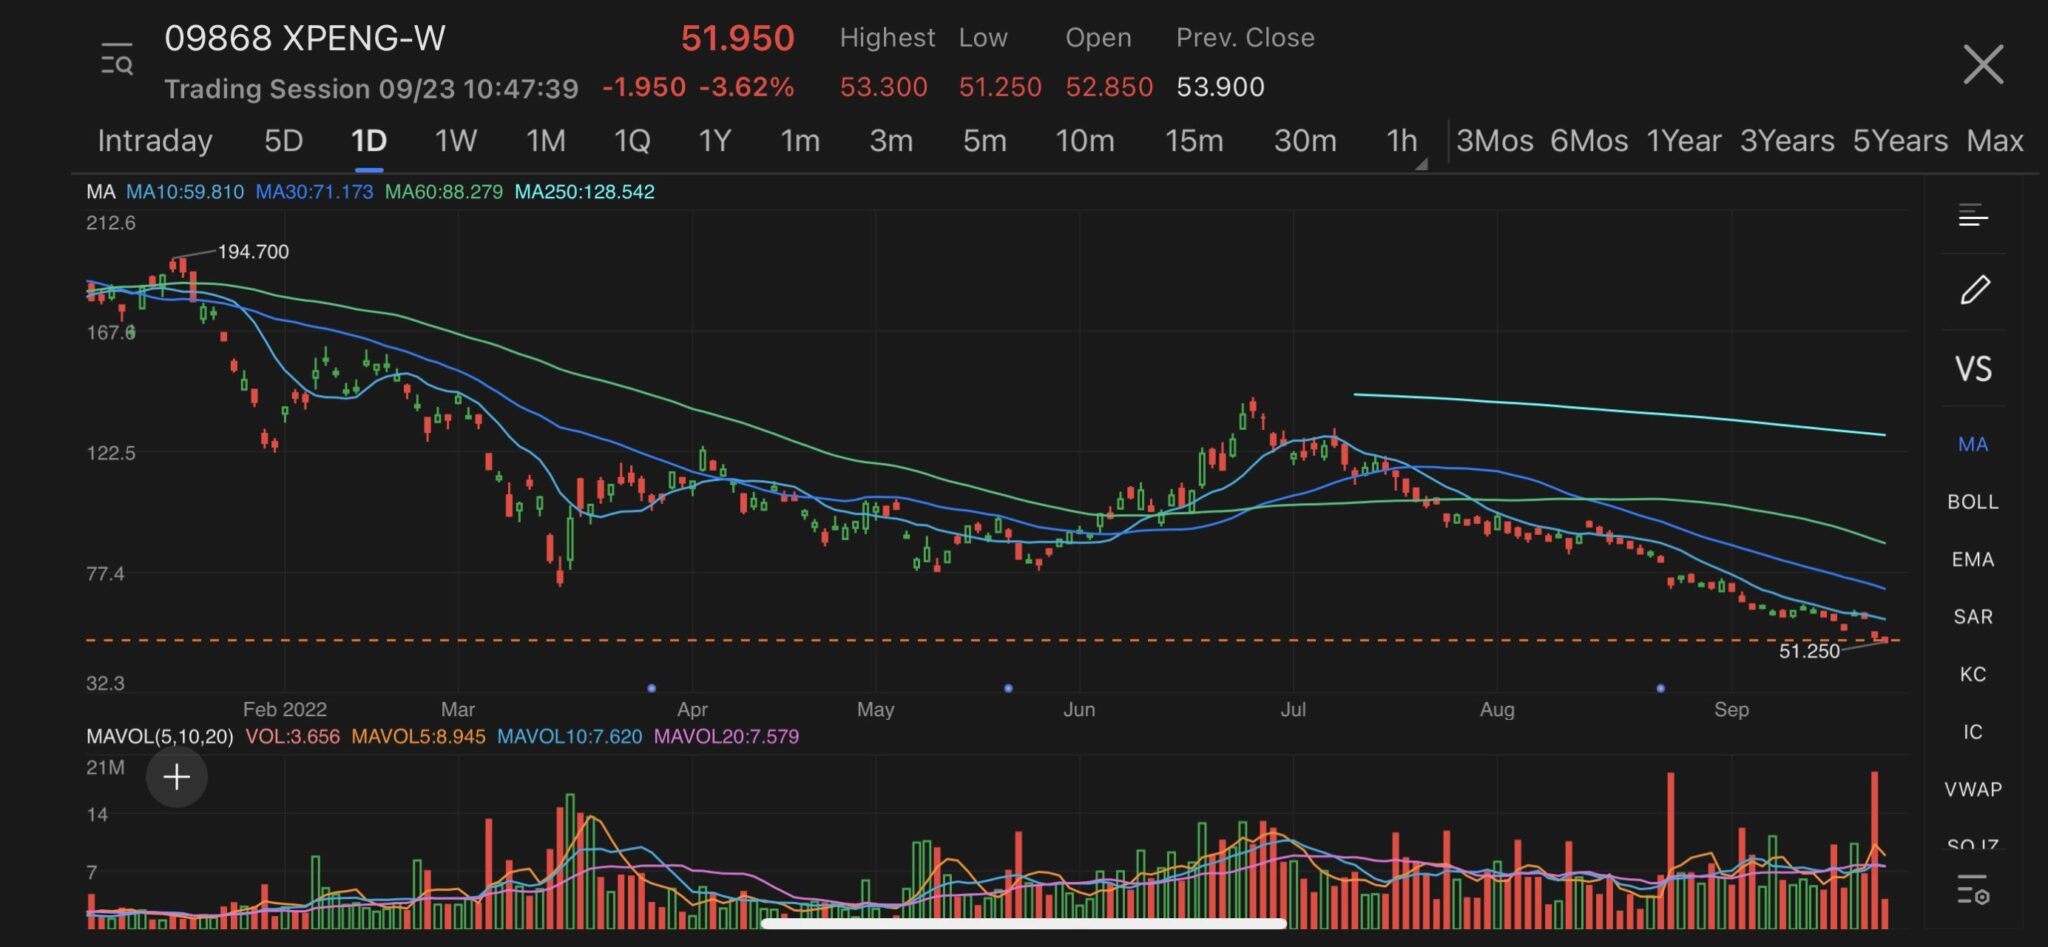
Task: Click the event dot near Apr
Action: point(652,688)
